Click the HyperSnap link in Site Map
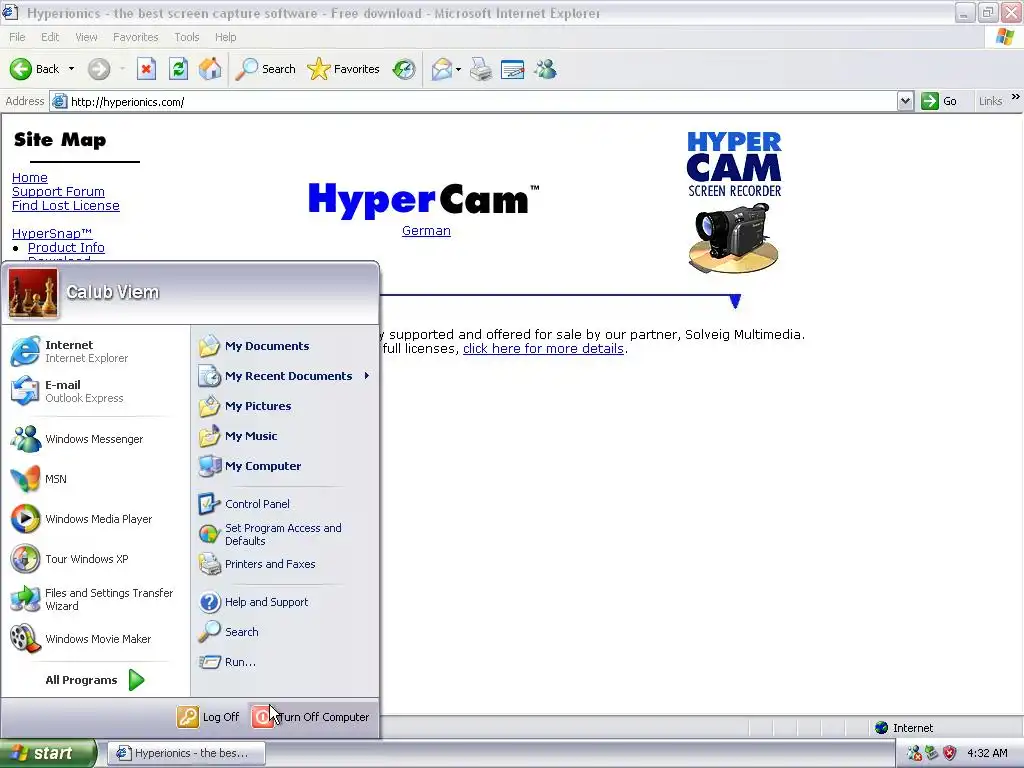This screenshot has height=768, width=1024. point(52,233)
